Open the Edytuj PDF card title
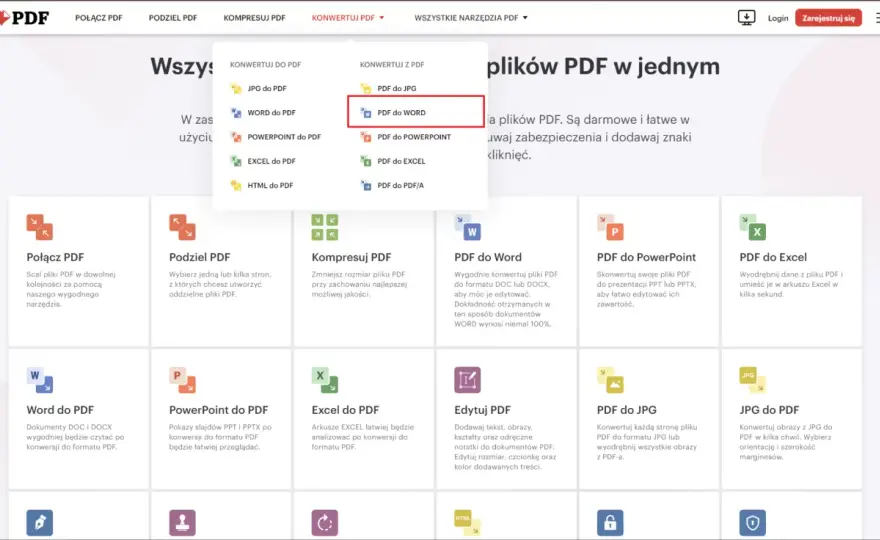The image size is (880, 540). (x=482, y=410)
